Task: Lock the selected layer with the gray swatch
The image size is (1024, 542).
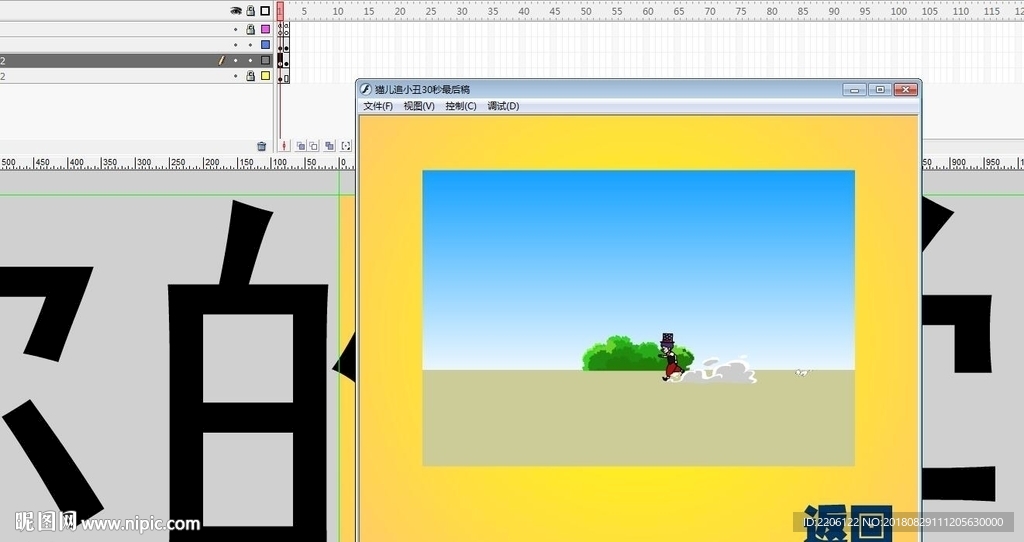Action: (x=250, y=61)
